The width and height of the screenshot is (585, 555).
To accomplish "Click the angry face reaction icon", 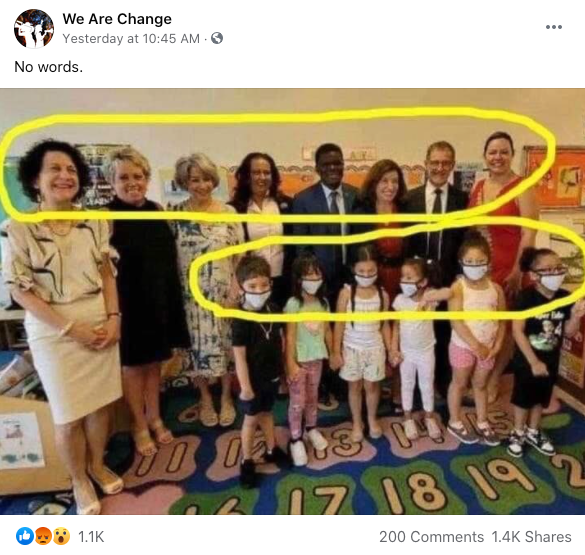I will (43, 536).
